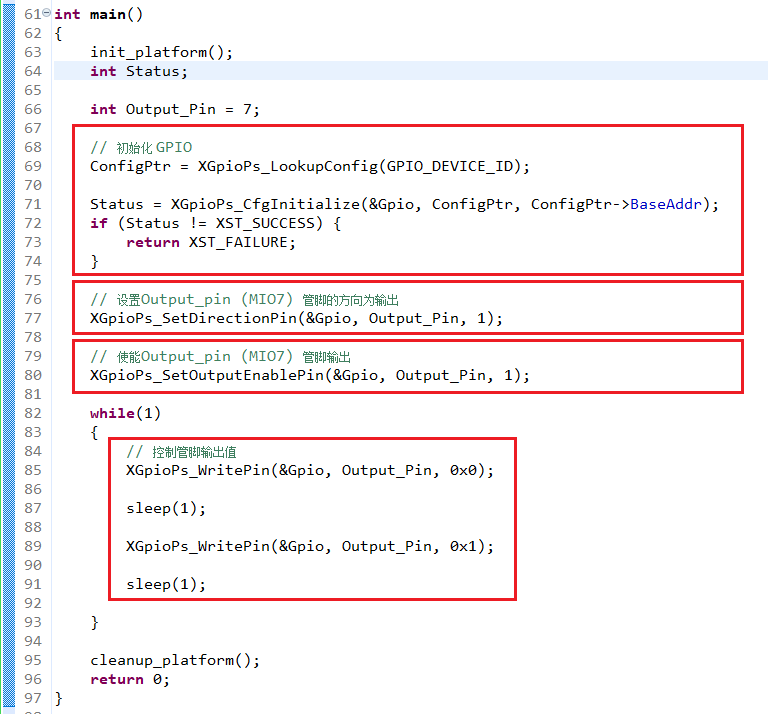
Task: Collapse the main() function fold marker
Action: pos(46,13)
